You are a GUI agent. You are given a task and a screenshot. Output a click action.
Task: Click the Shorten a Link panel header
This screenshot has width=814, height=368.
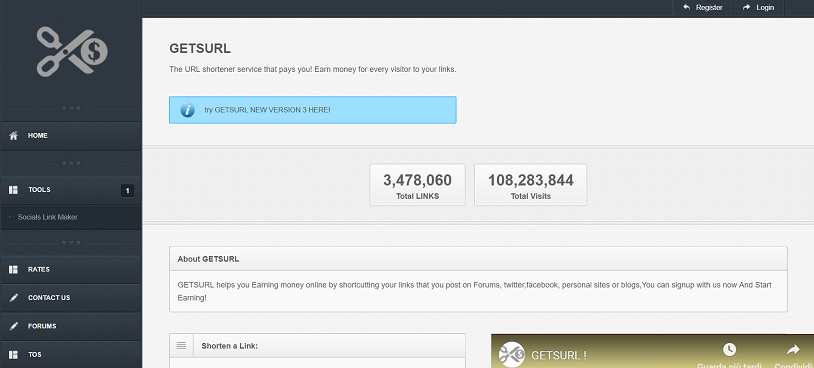pyautogui.click(x=317, y=346)
